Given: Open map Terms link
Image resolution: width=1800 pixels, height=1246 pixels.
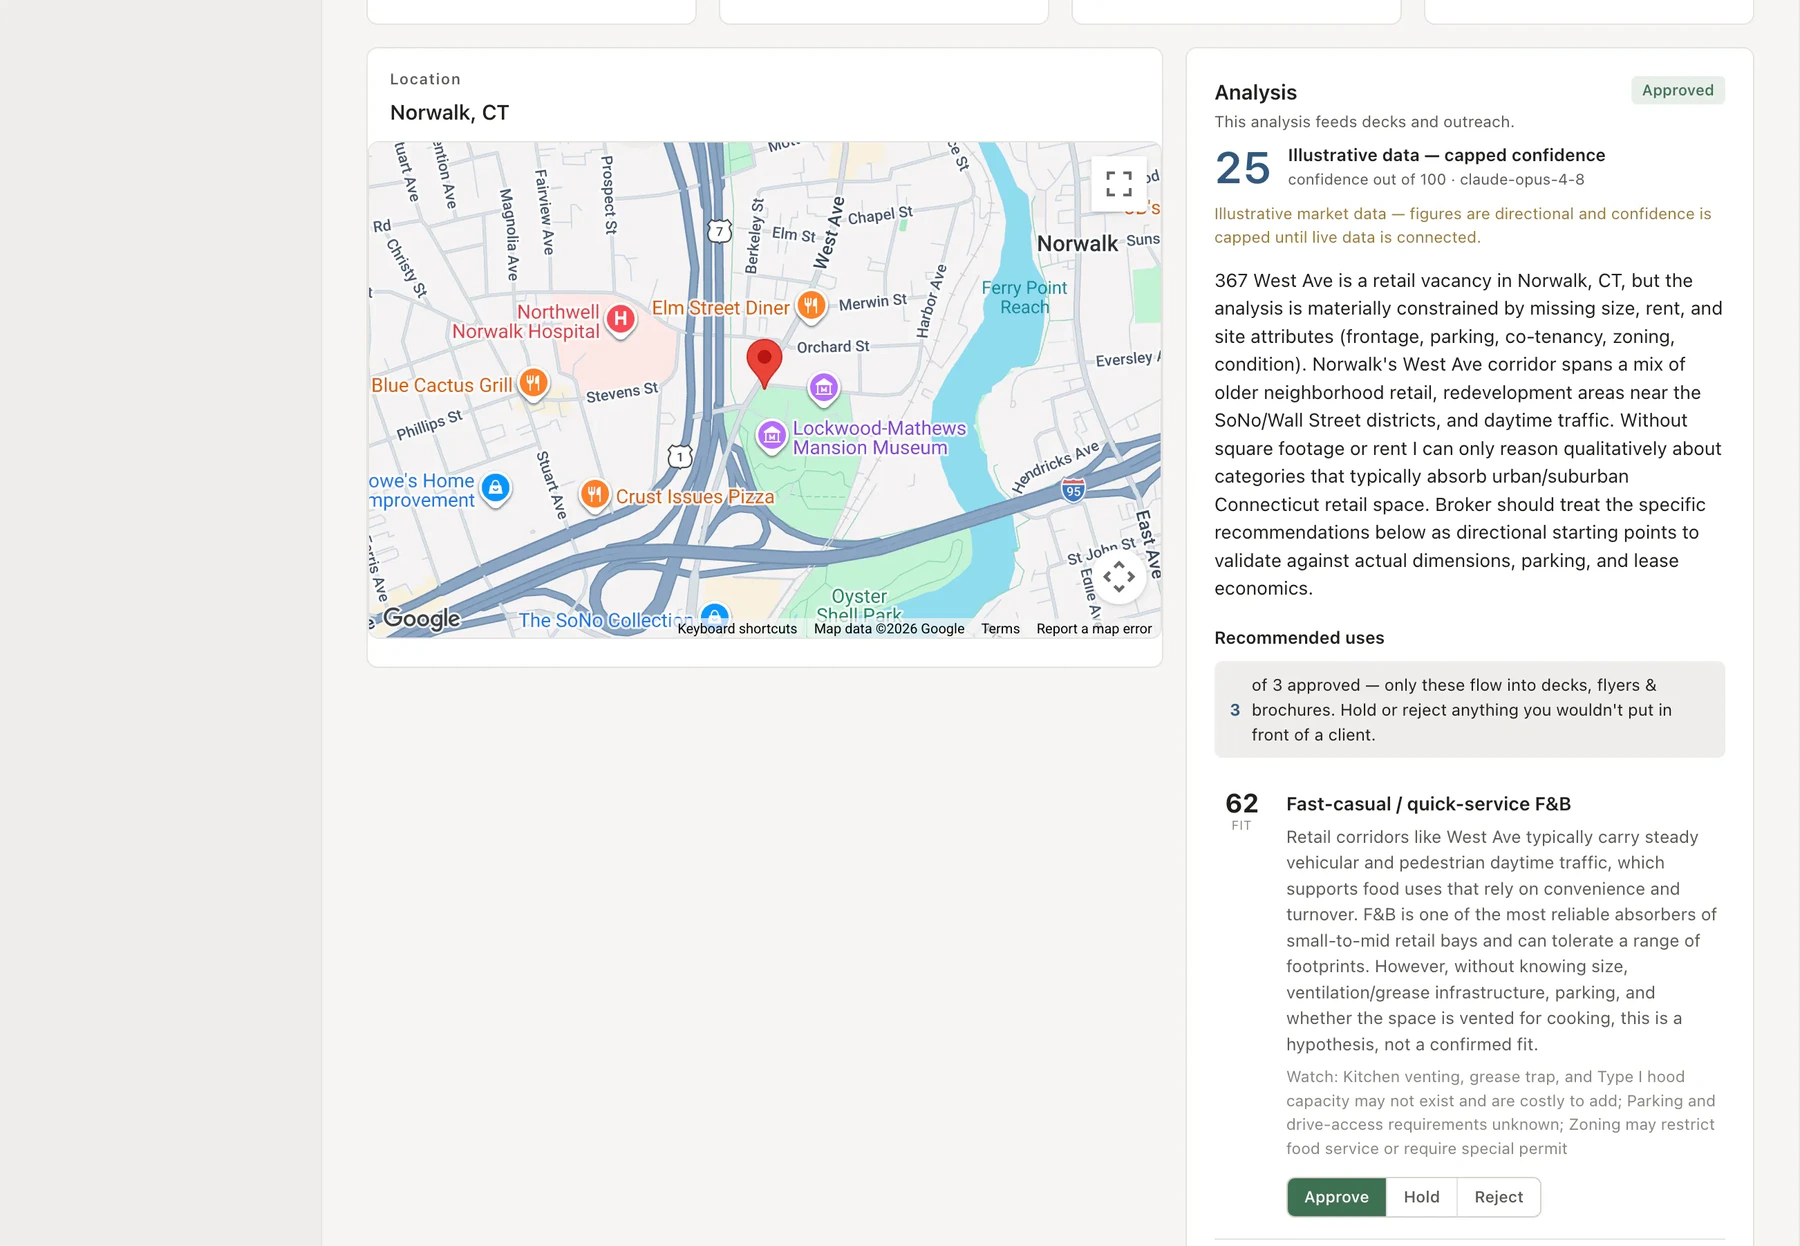Looking at the screenshot, I should click(1000, 629).
